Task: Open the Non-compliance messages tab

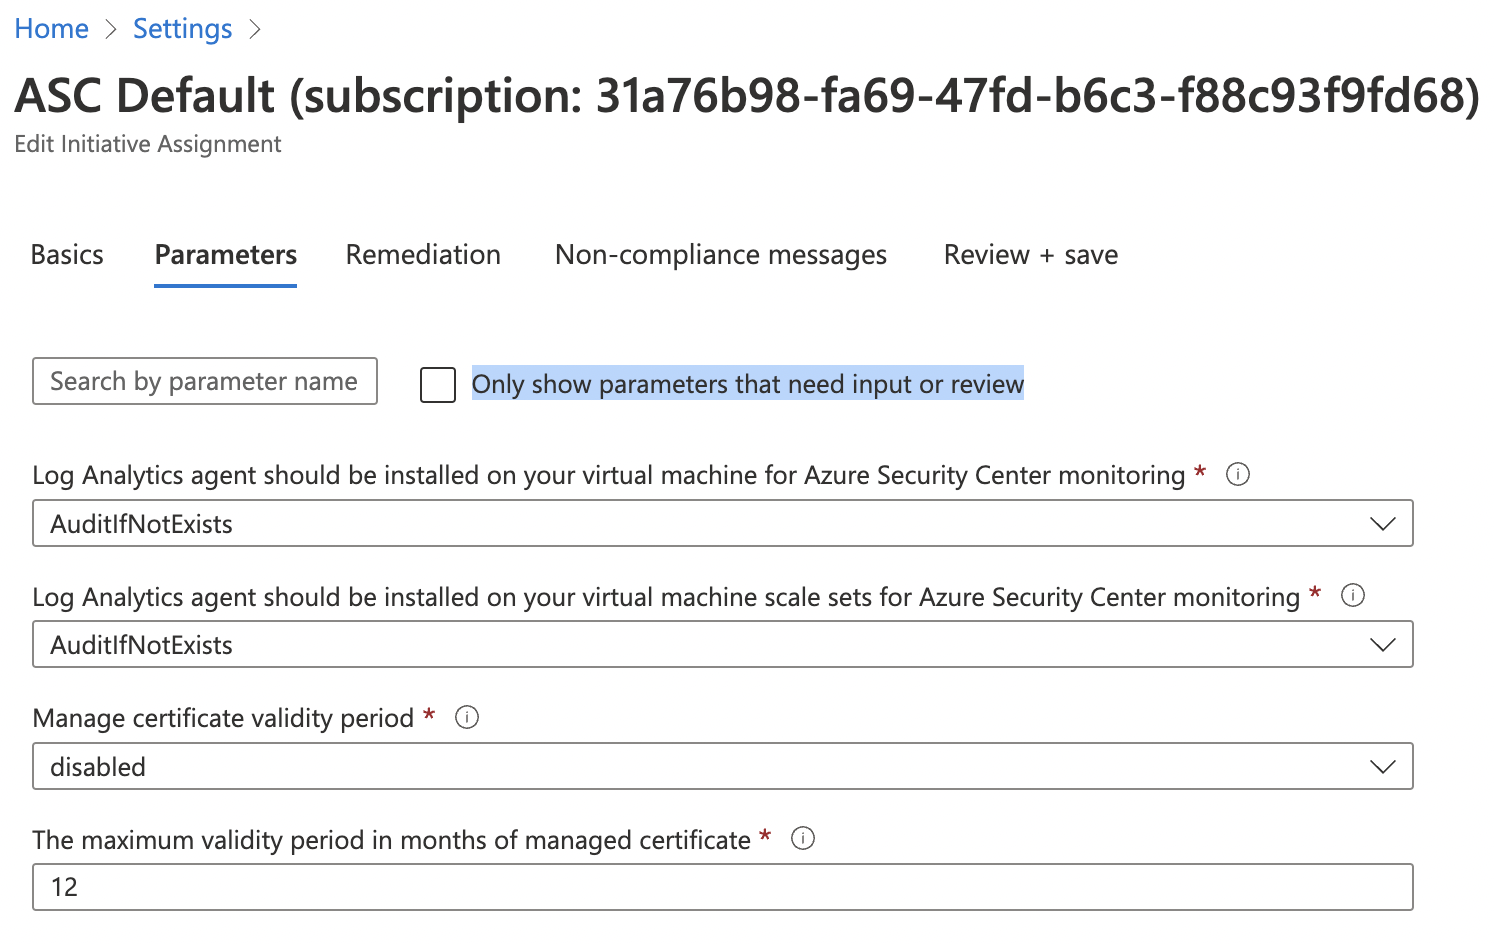Action: (720, 255)
